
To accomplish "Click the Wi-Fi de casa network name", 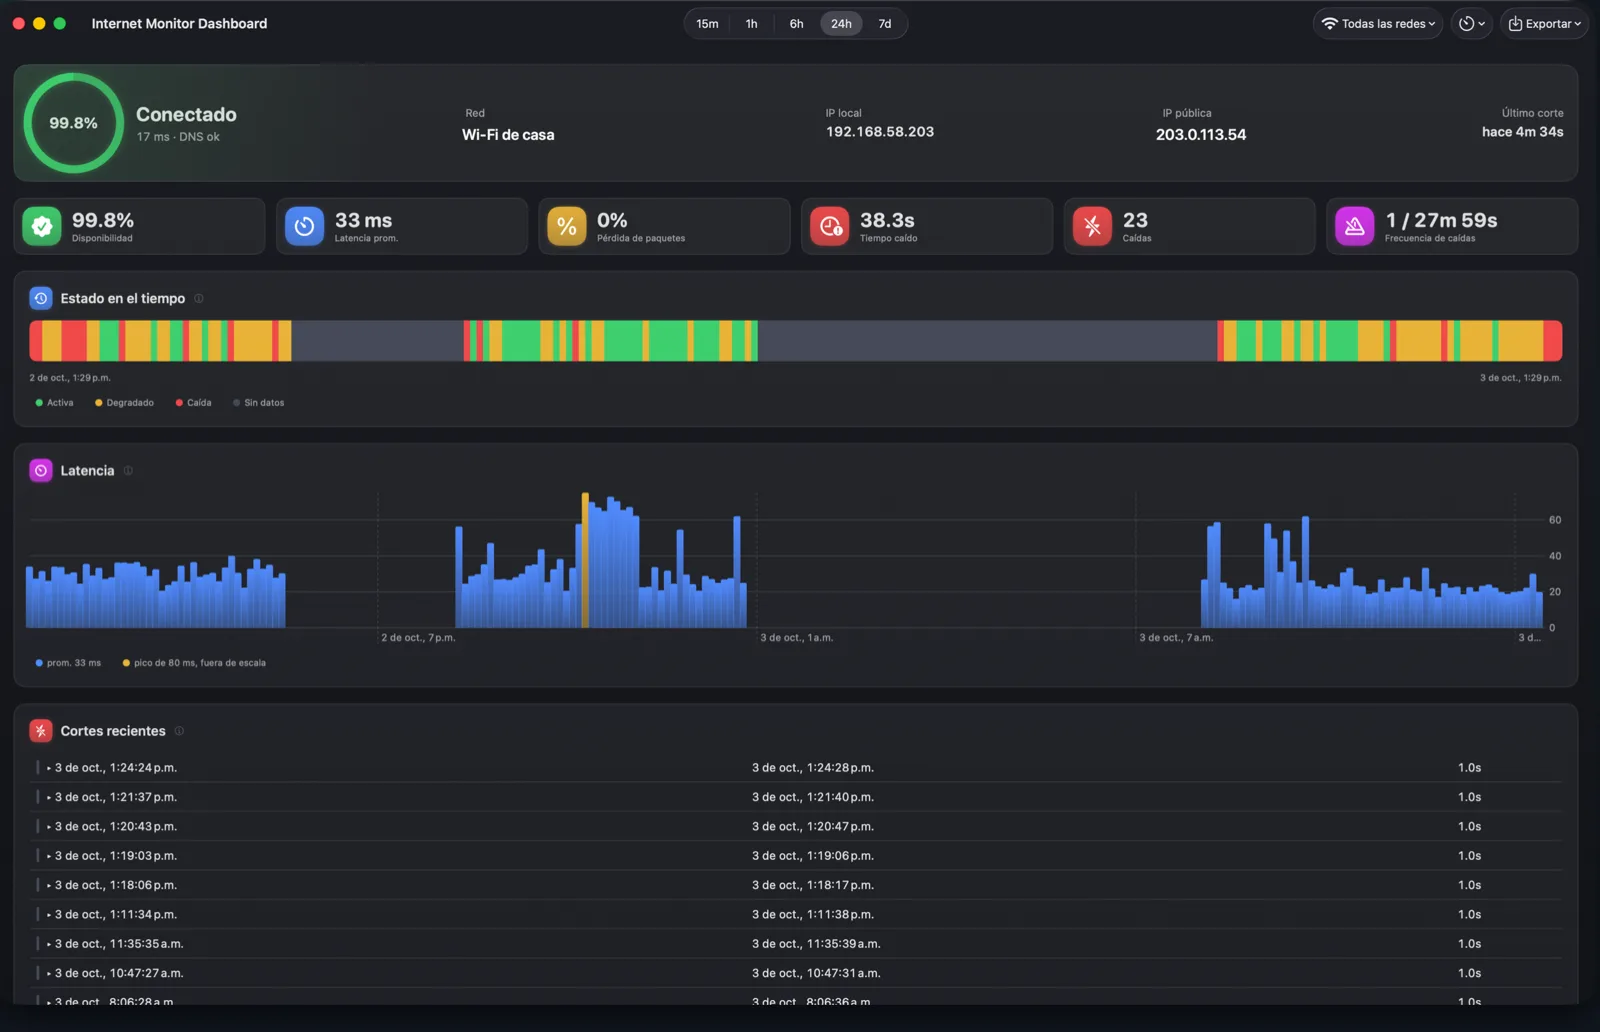I will [508, 135].
